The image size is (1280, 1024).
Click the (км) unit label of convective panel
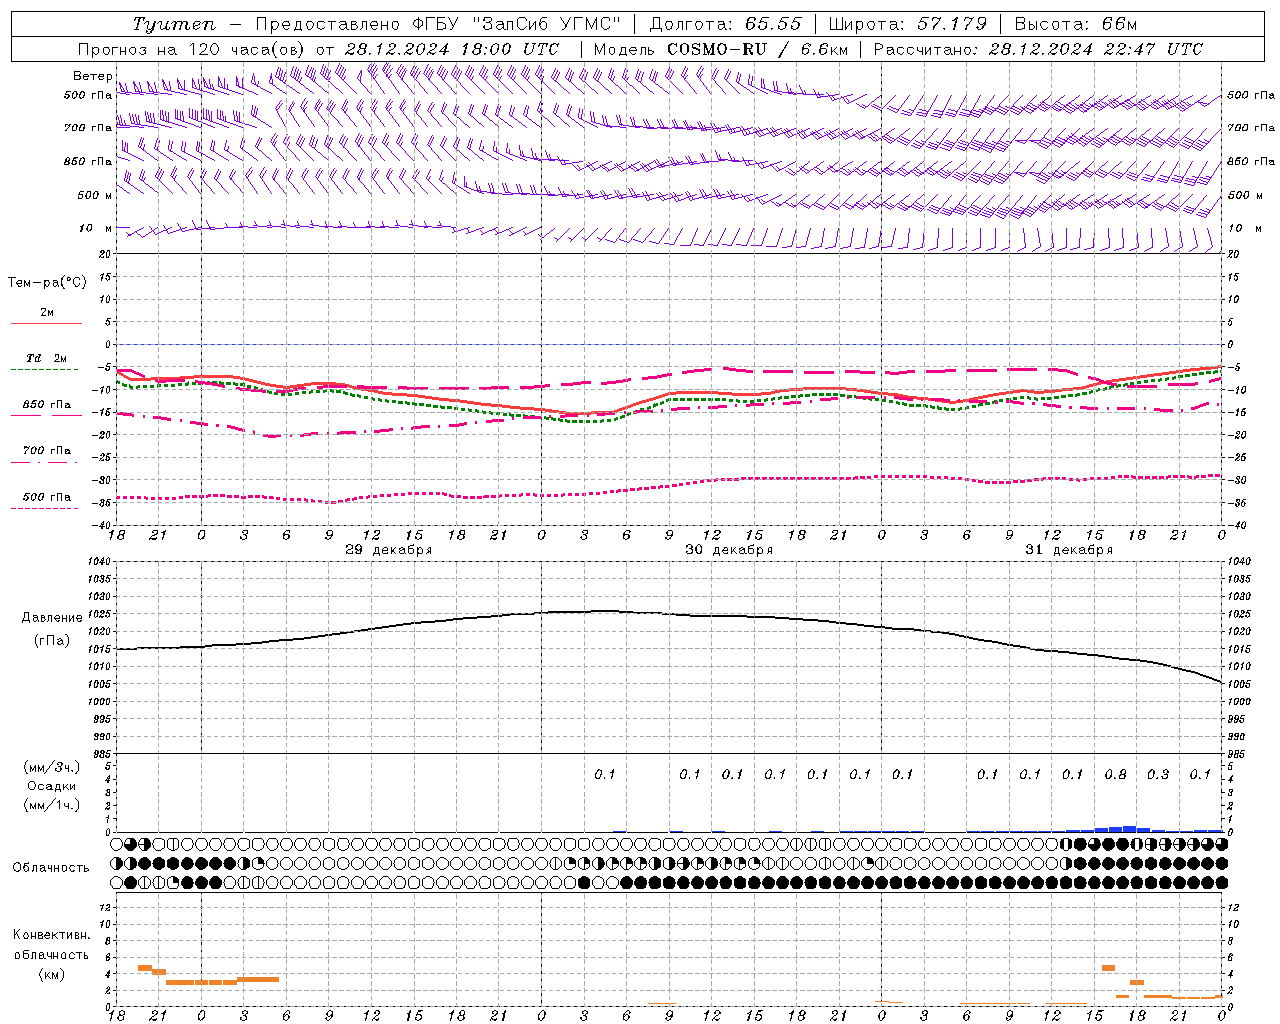tap(52, 974)
